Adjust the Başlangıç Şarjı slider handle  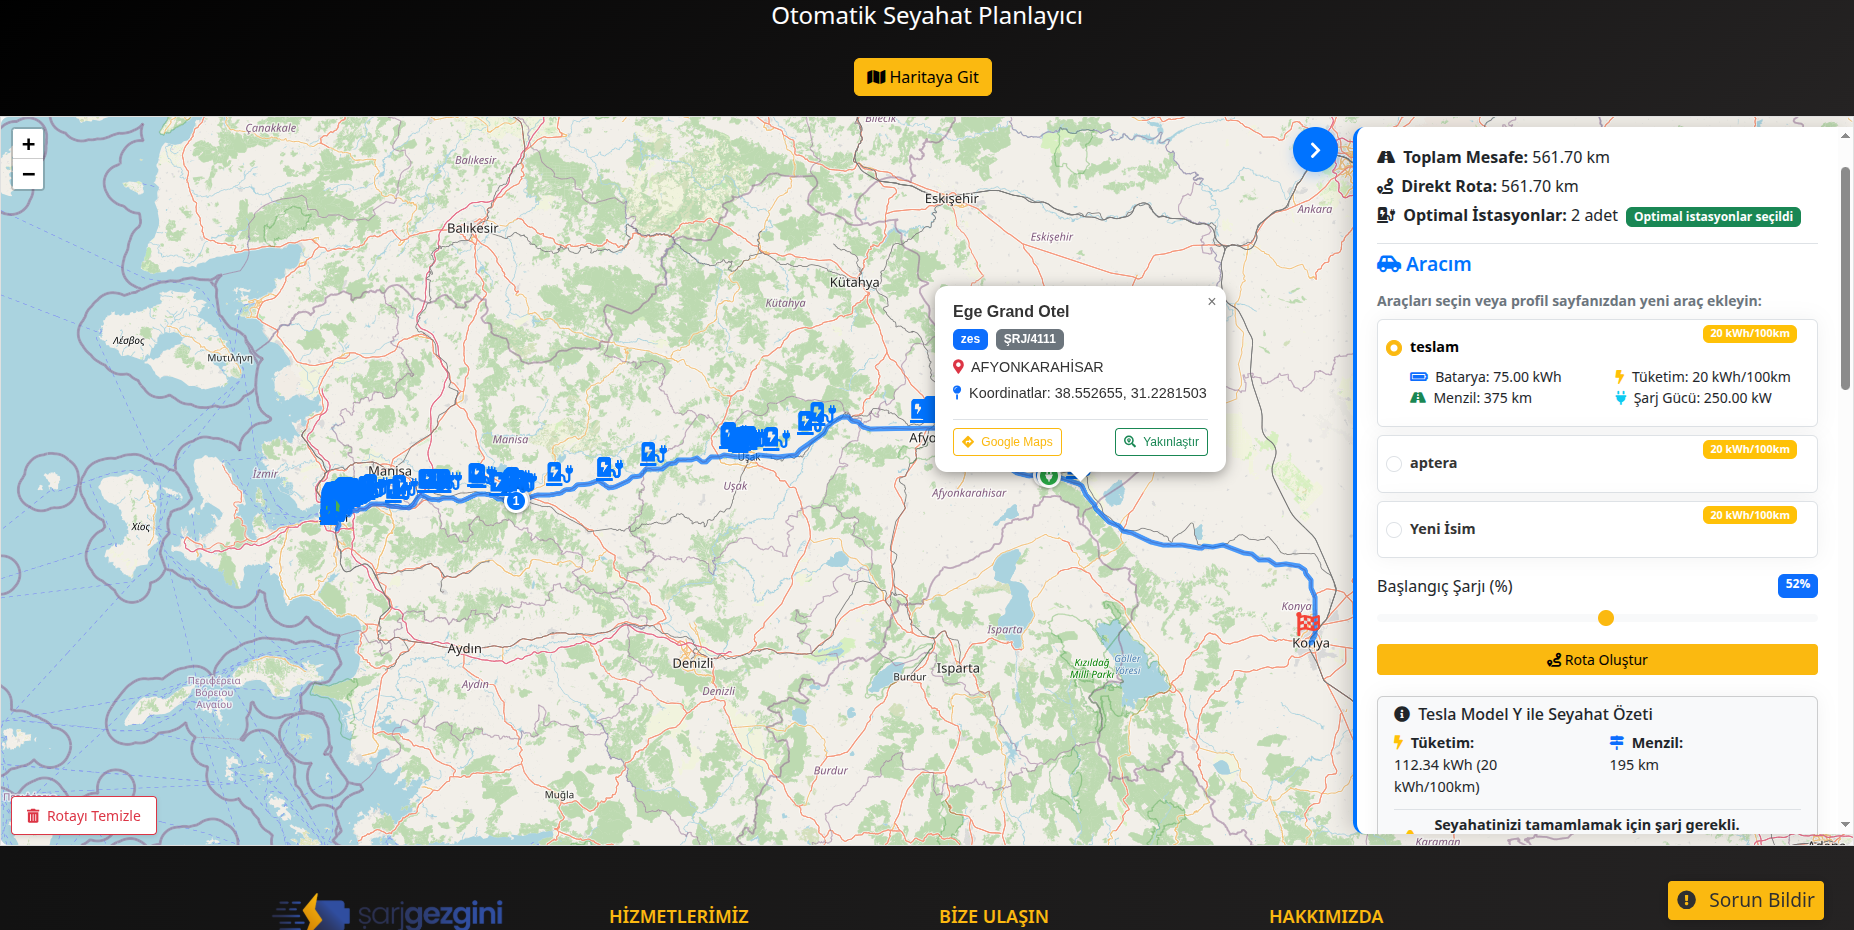pyautogui.click(x=1606, y=618)
